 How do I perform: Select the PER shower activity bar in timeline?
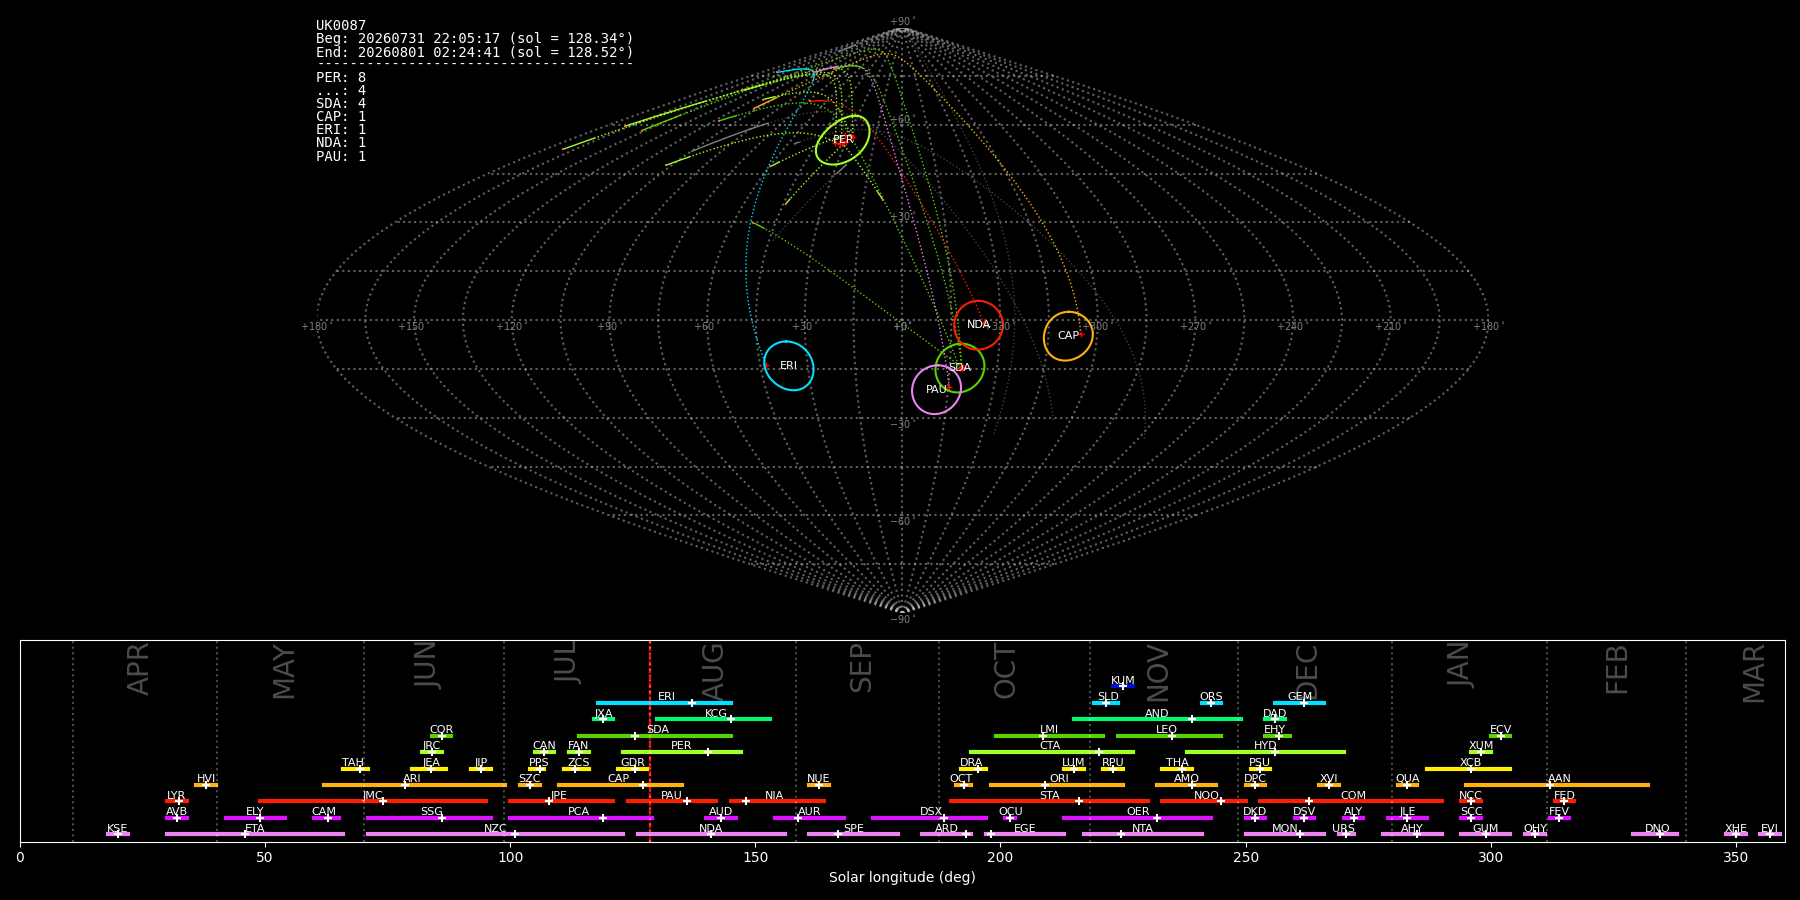coord(682,752)
